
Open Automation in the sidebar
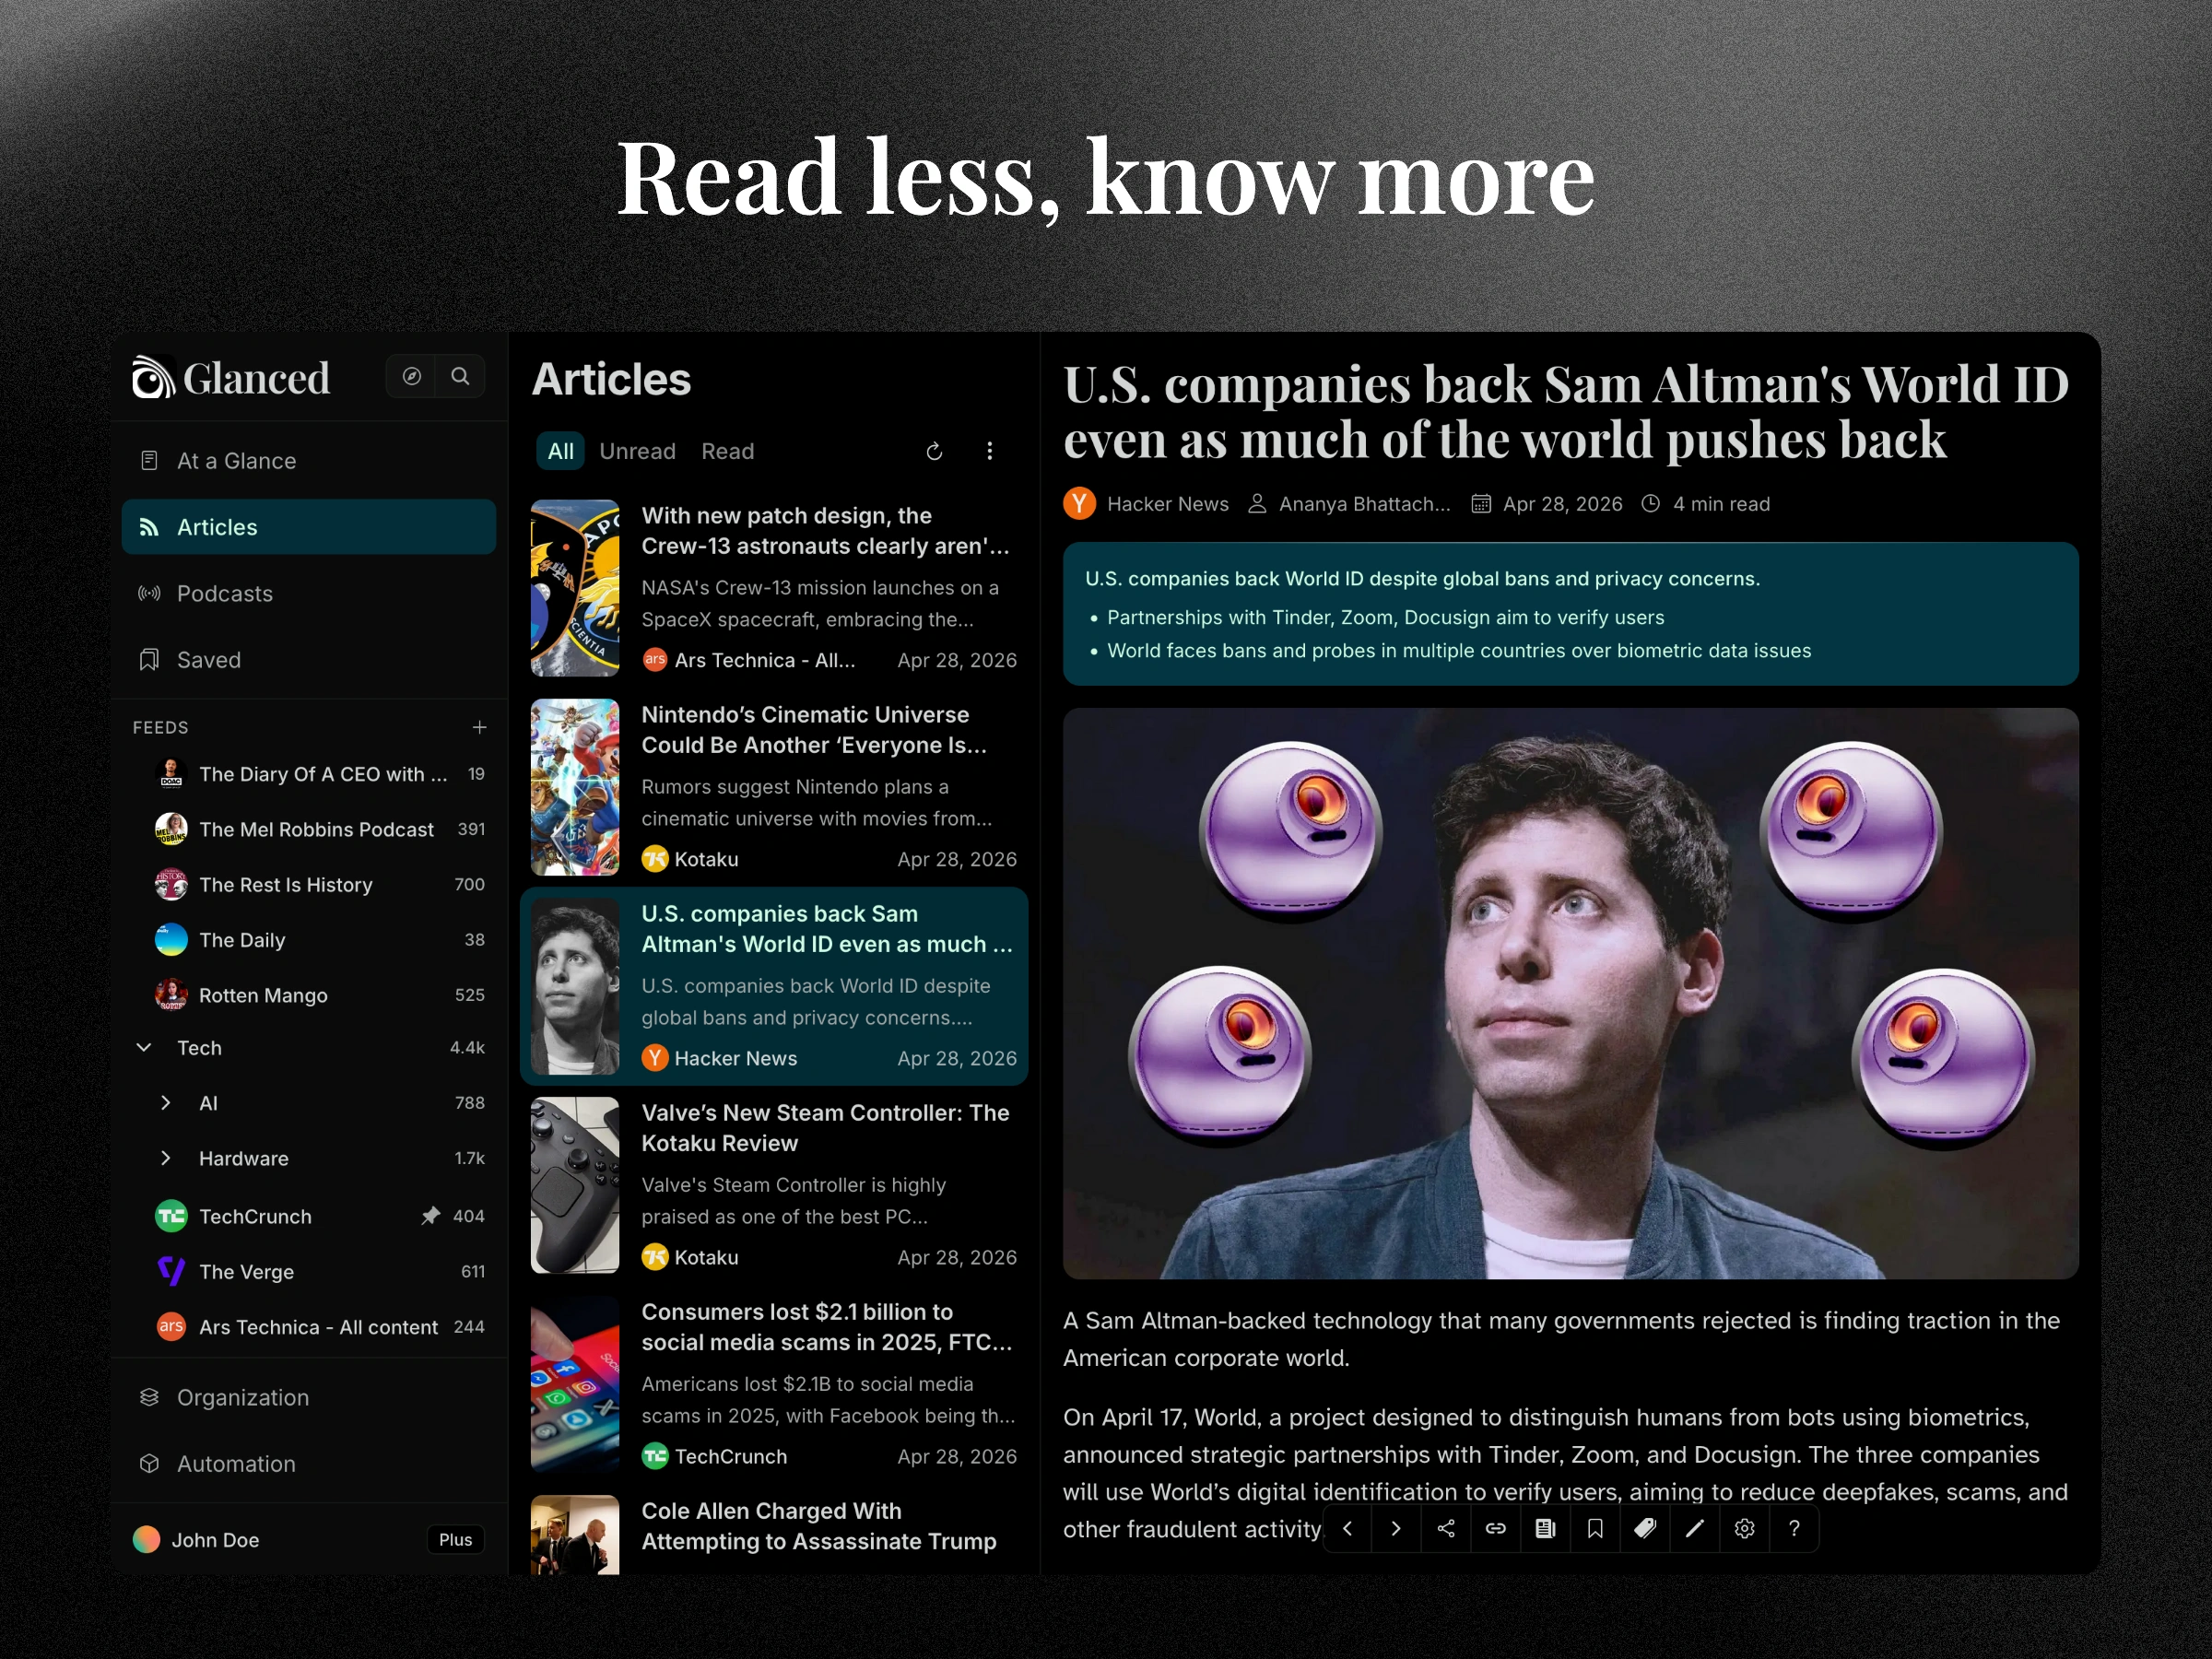[309, 1463]
